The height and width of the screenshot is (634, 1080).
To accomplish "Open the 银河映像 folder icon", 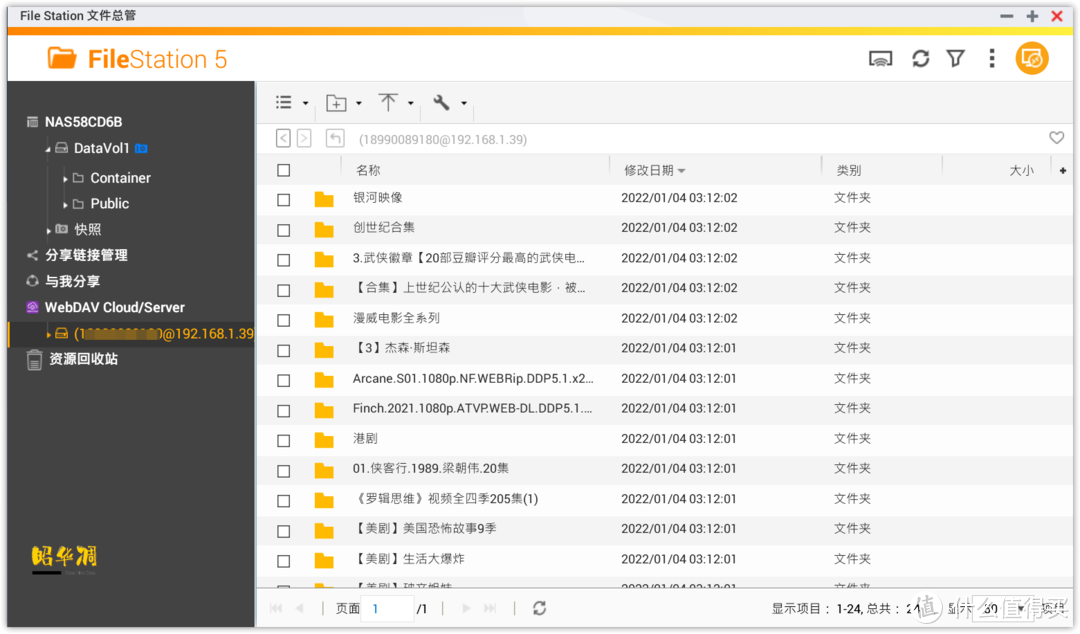I will click(324, 199).
